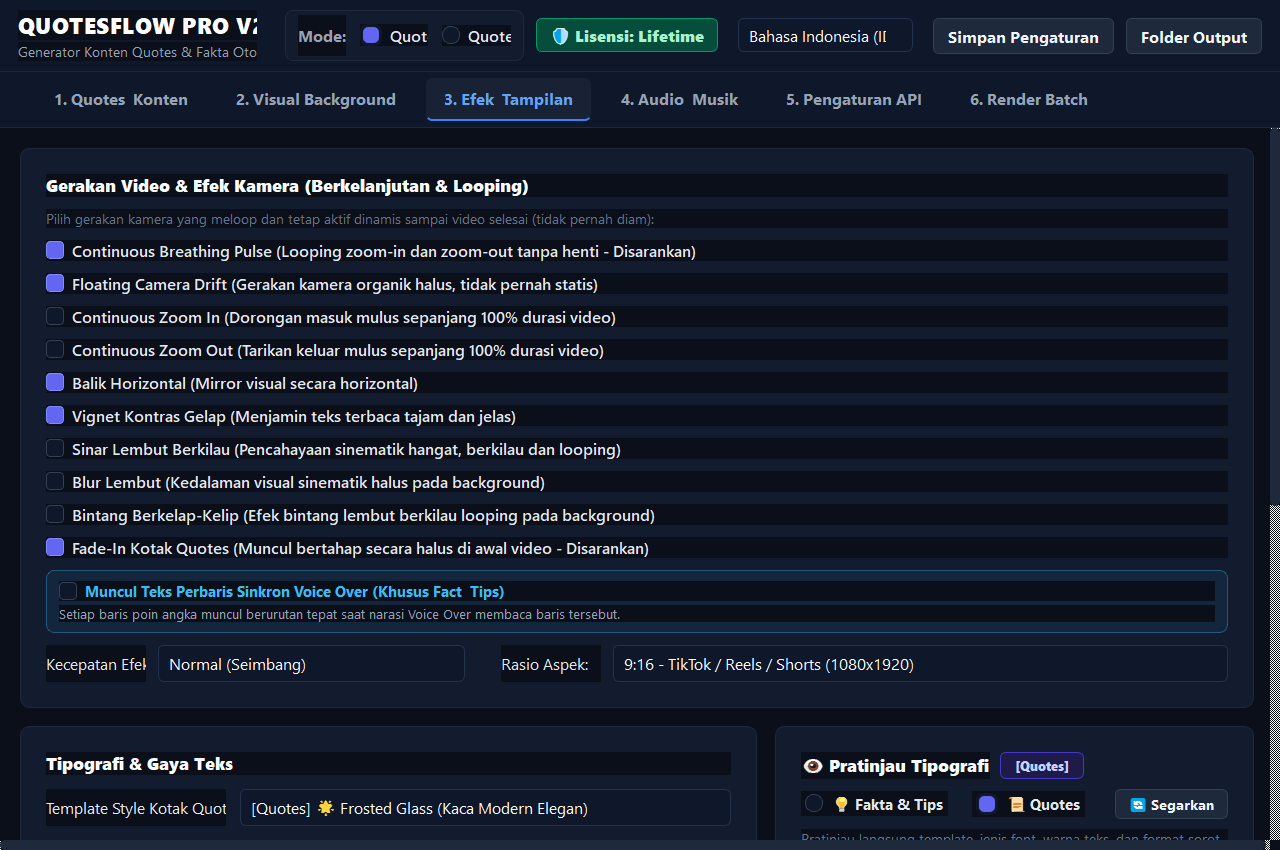Select the Fakta & Tips preview radio
Screen dimensions: 1280x850
(x=814, y=804)
